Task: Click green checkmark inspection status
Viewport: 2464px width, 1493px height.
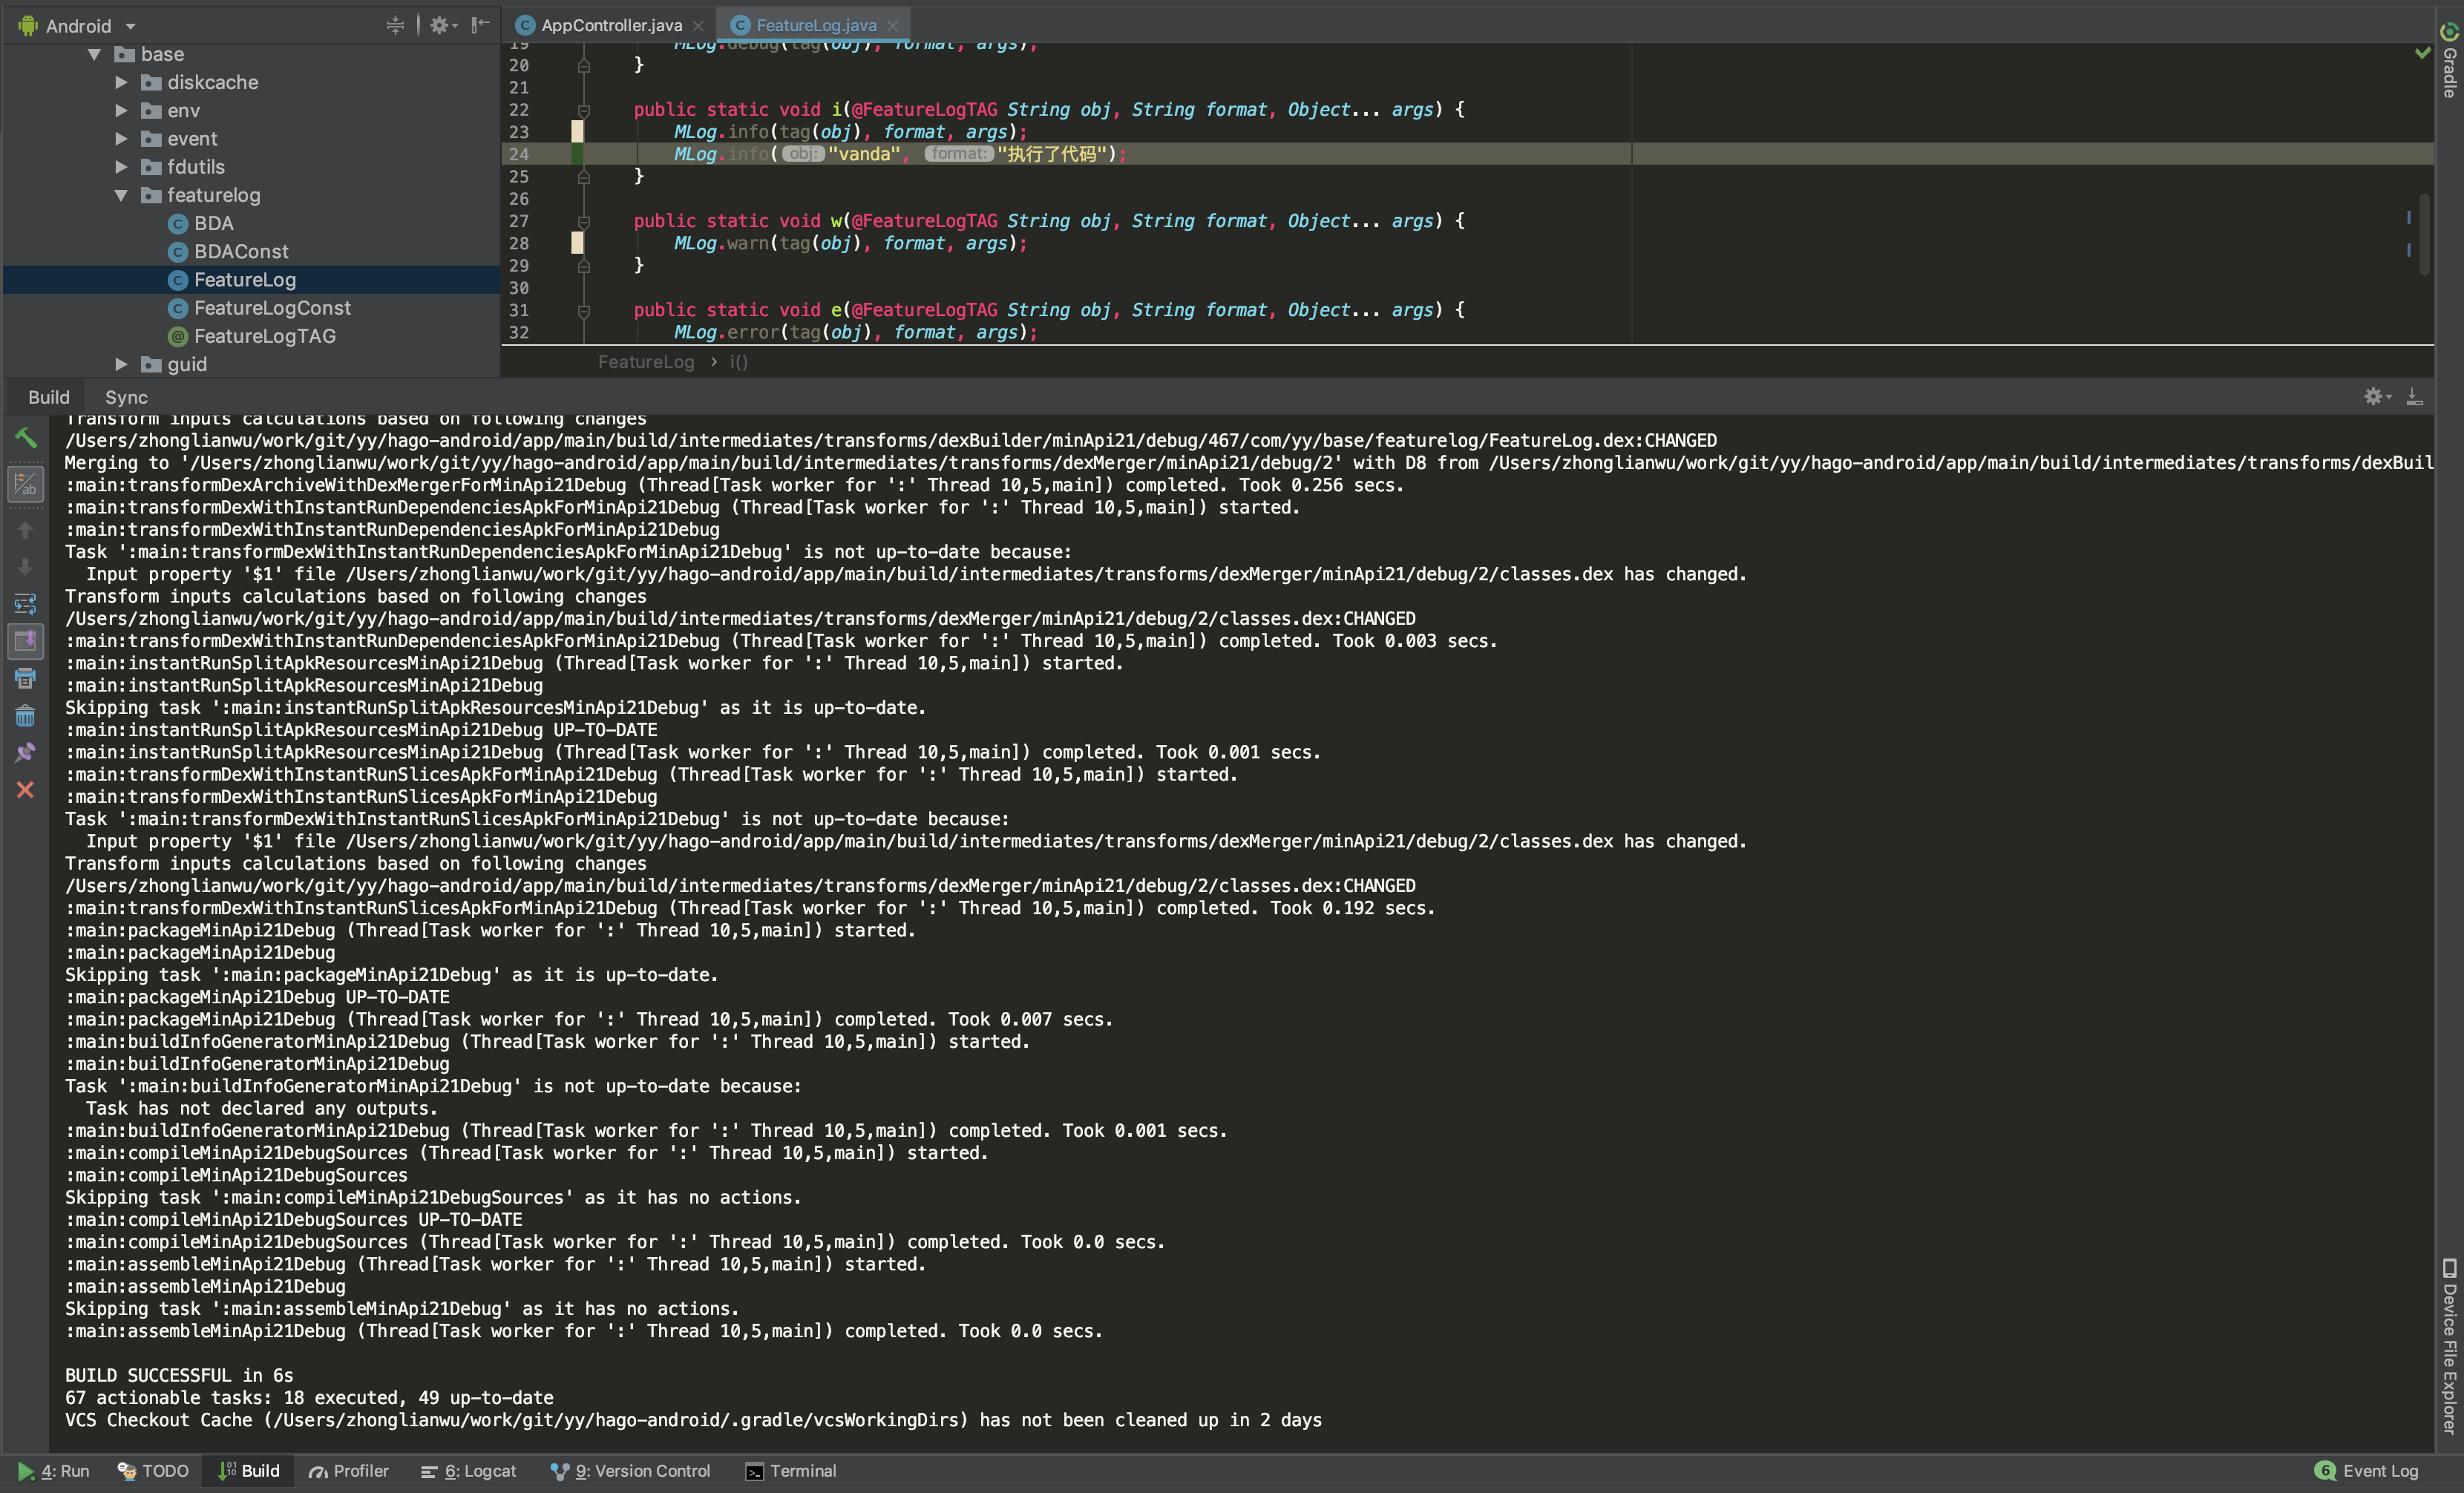Action: click(x=2422, y=53)
